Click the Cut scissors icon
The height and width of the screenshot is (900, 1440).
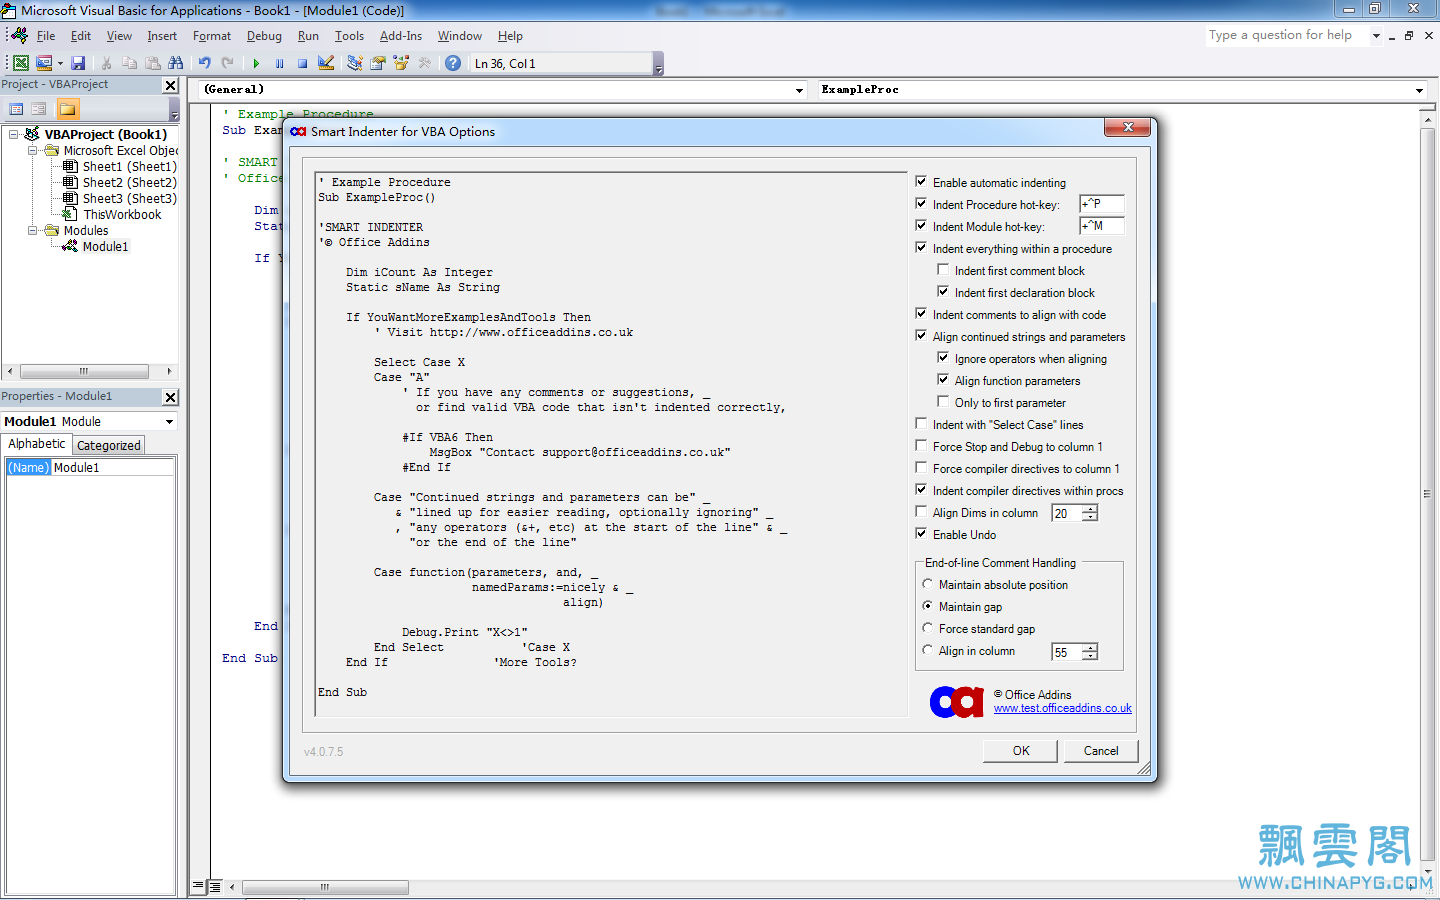pos(106,63)
